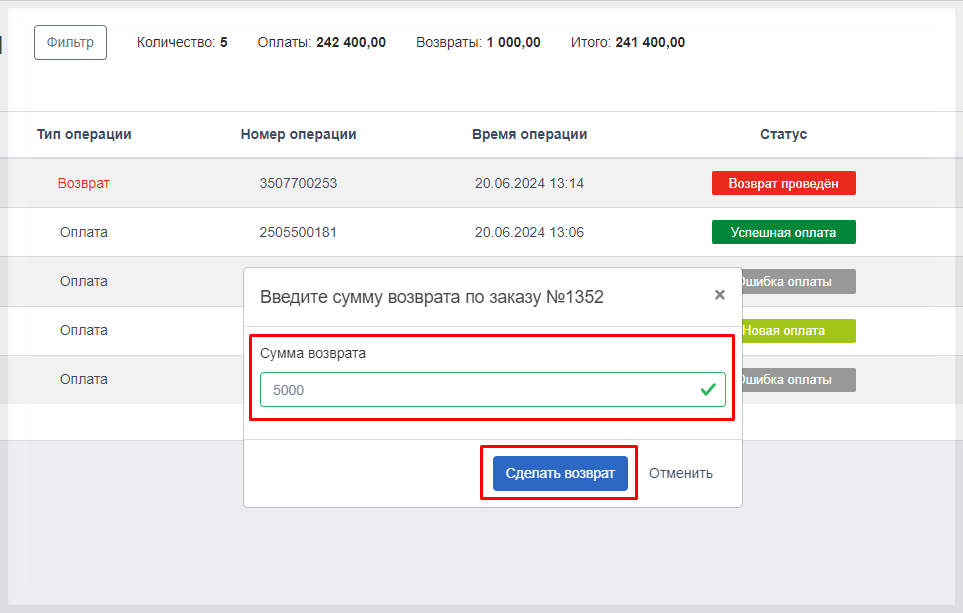
Task: Click operation number 2505500181
Action: [x=298, y=232]
